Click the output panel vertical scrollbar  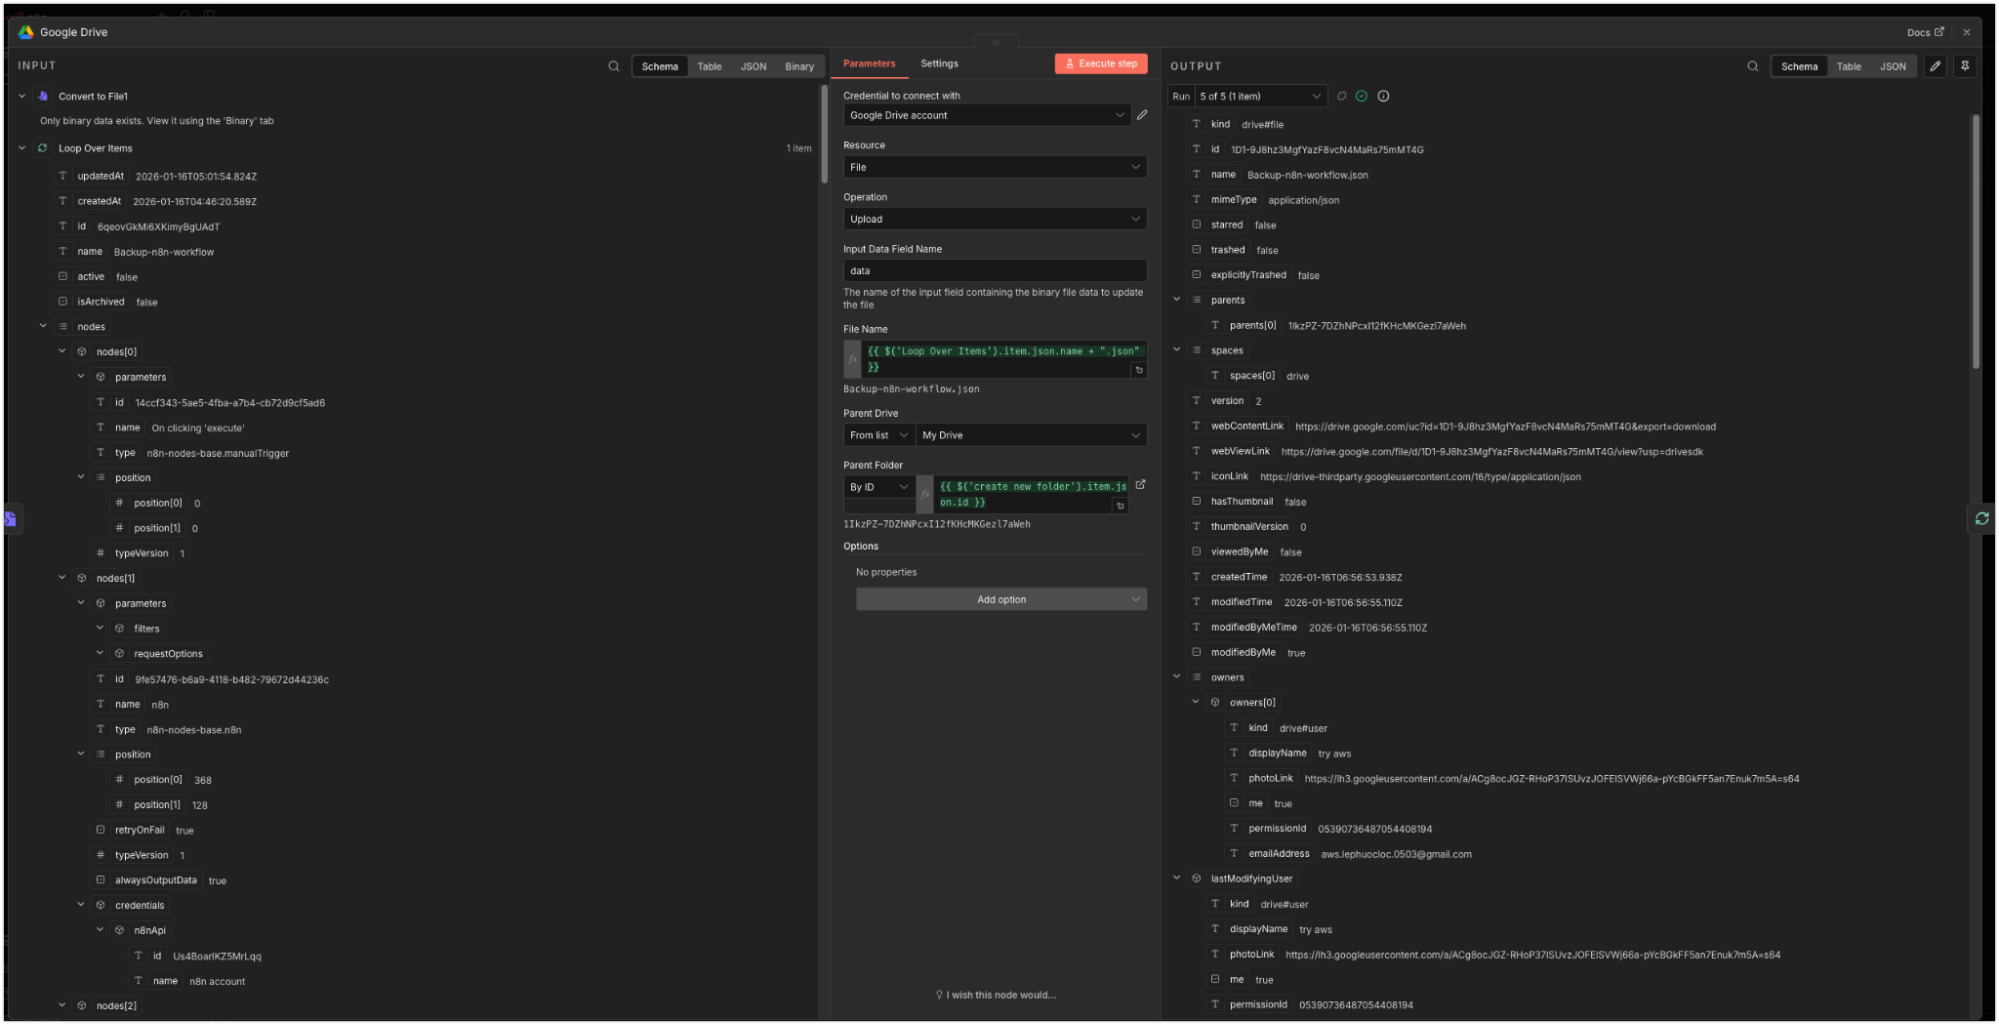pyautogui.click(x=1975, y=240)
